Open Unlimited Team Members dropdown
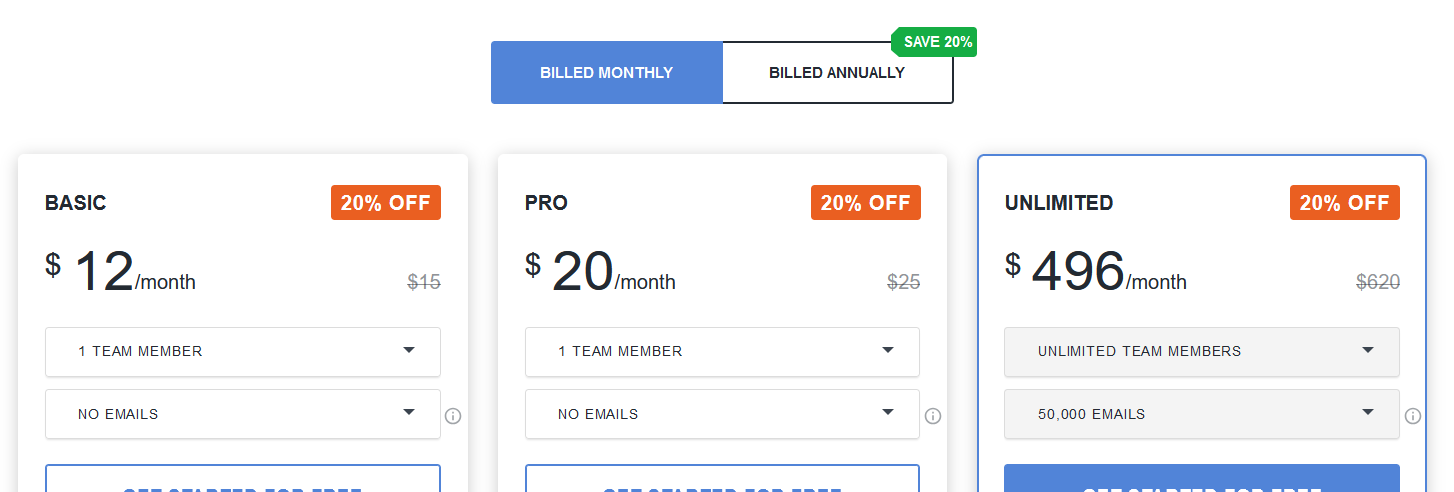Image resolution: width=1454 pixels, height=492 pixels. [1201, 352]
